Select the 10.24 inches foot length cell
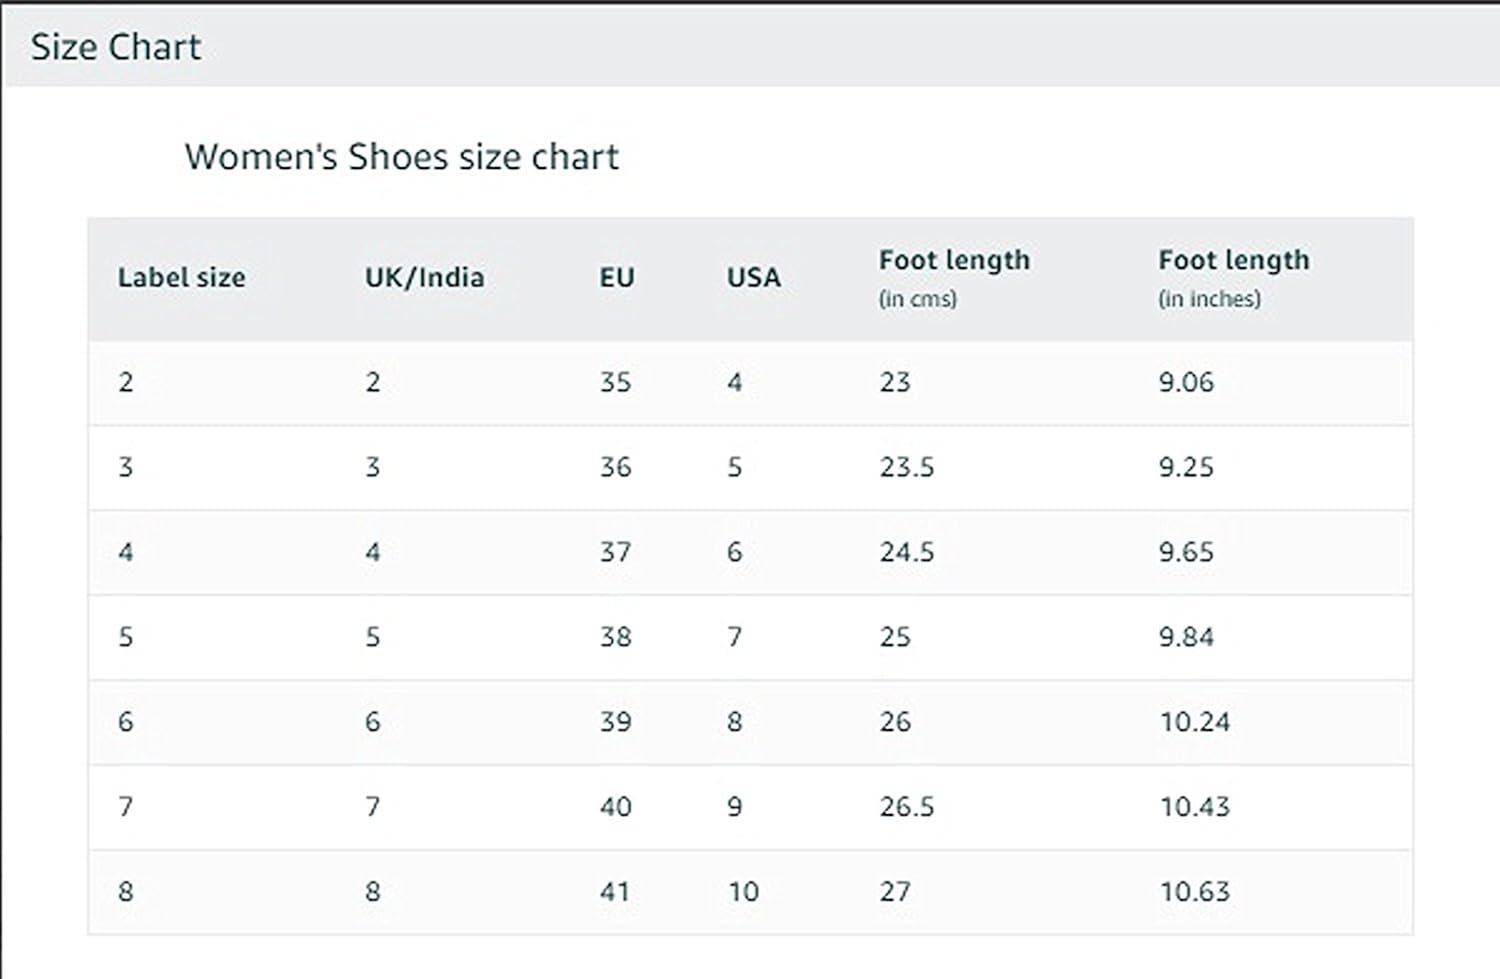1500x979 pixels. [x=1194, y=722]
